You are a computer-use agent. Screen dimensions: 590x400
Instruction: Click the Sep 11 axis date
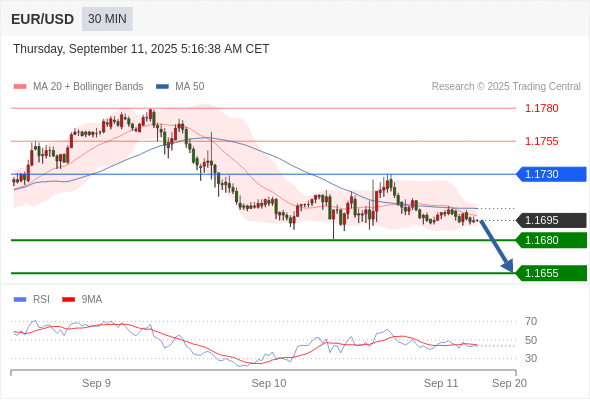pos(441,383)
